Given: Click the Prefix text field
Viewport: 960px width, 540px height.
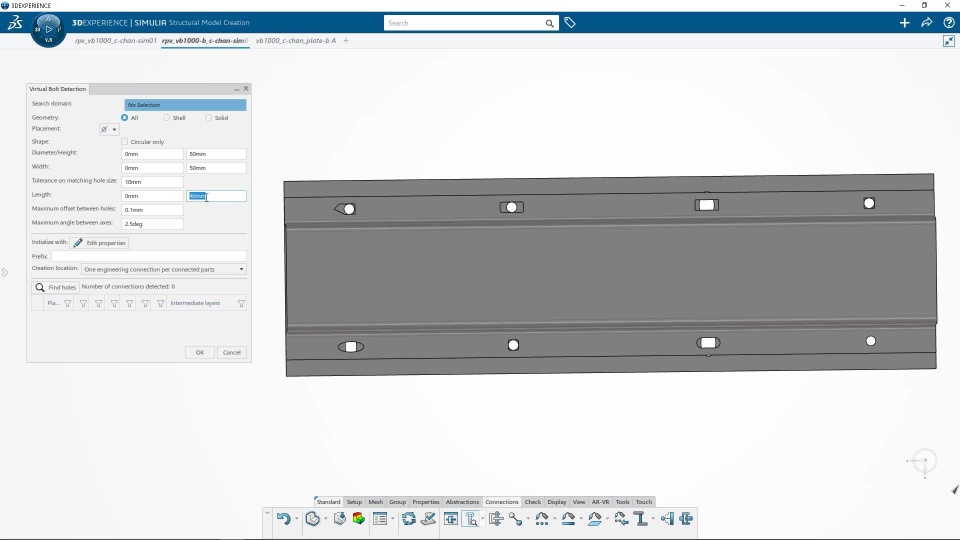Looking at the screenshot, I should [x=149, y=256].
